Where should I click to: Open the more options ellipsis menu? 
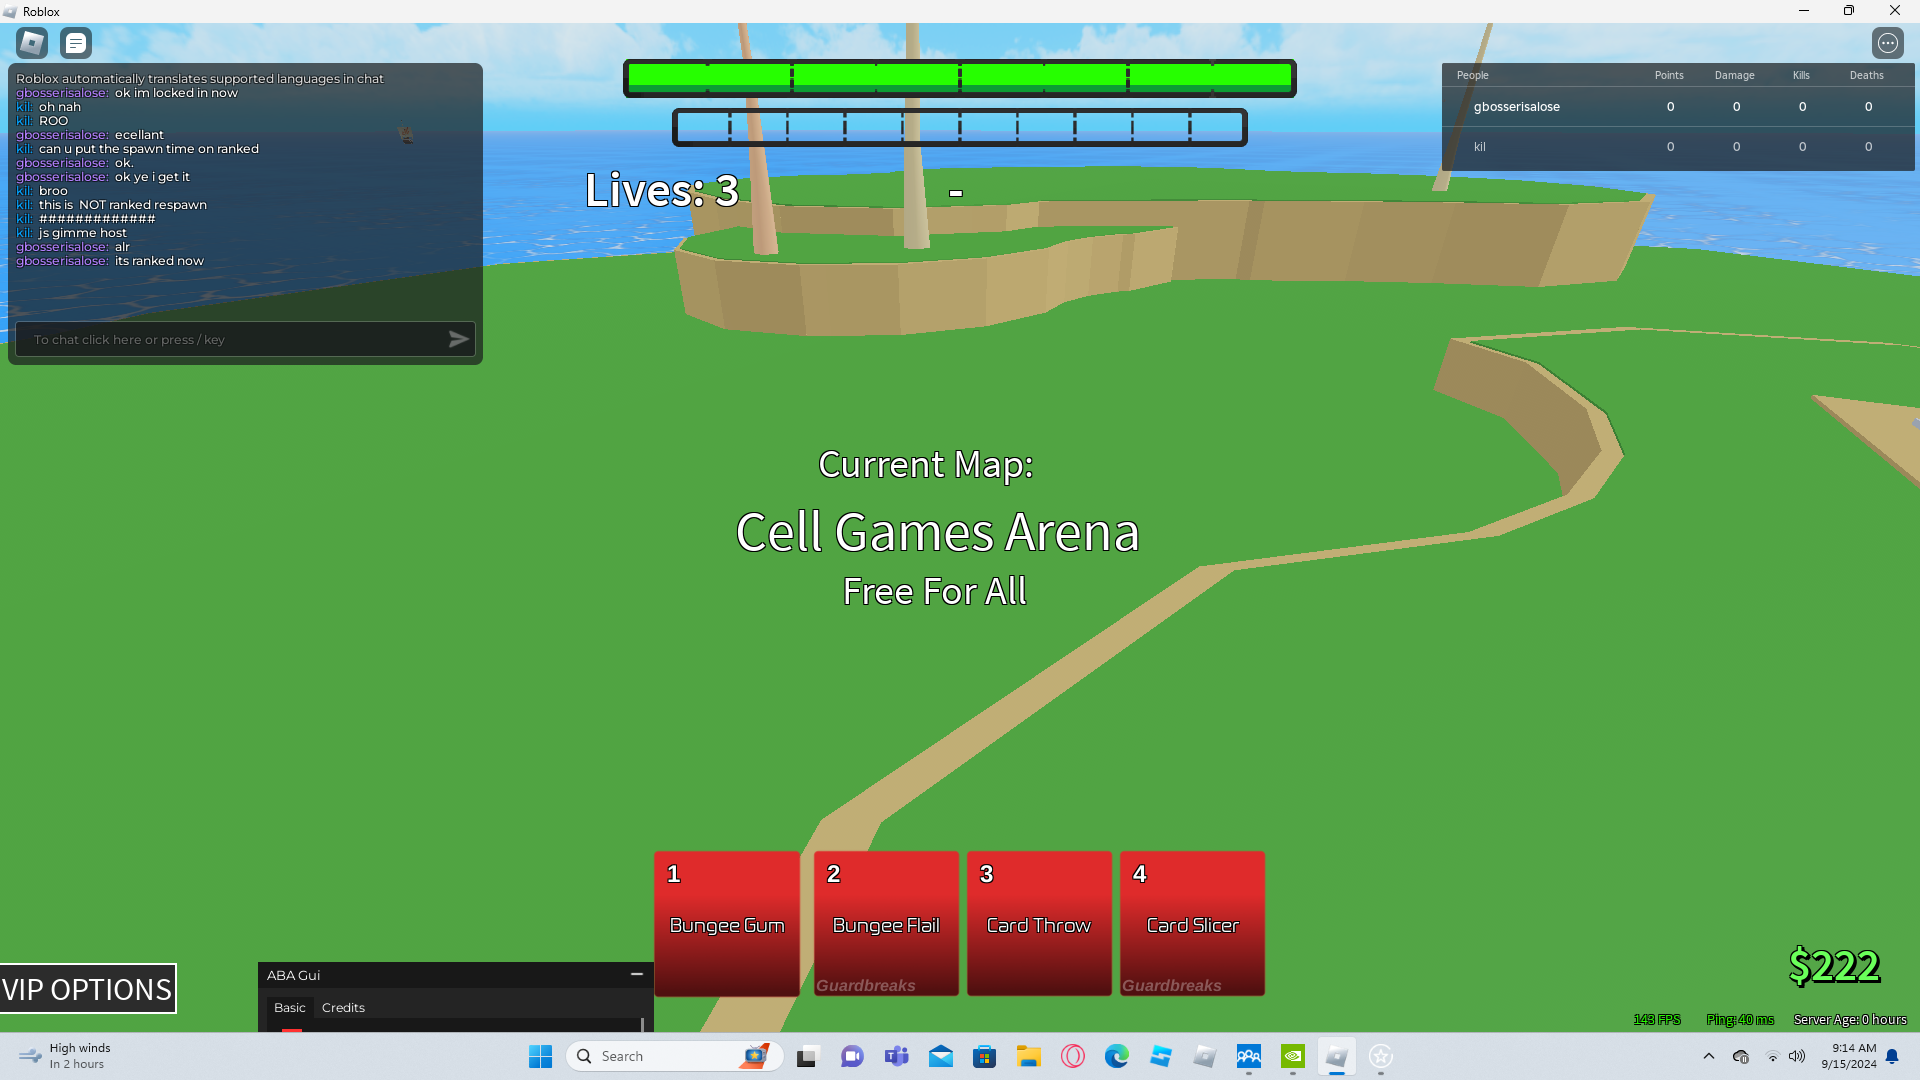click(x=1887, y=43)
